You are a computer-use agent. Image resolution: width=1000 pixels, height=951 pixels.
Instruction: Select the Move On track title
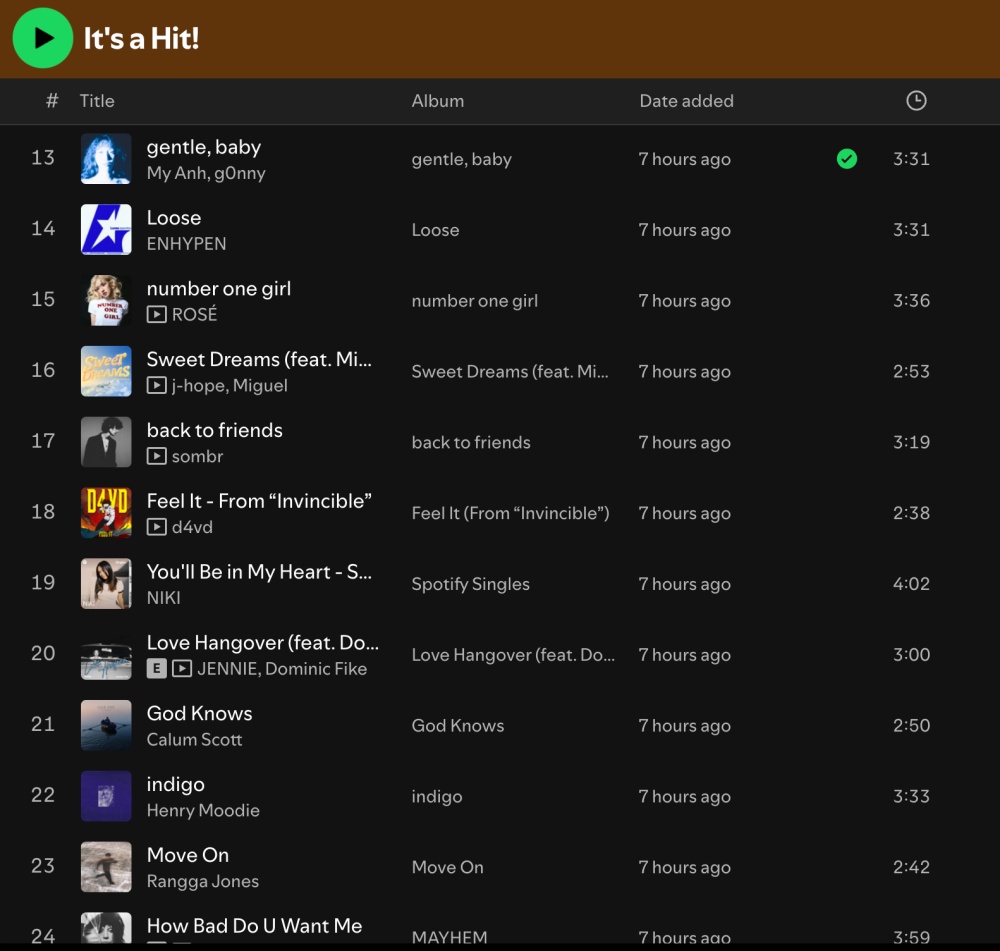(x=188, y=855)
